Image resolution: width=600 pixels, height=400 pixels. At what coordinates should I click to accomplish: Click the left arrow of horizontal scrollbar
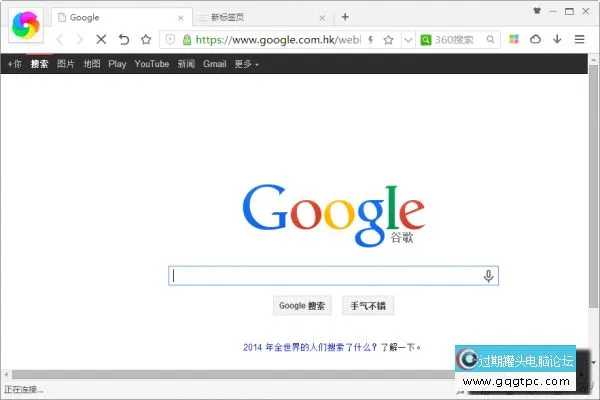coord(6,374)
